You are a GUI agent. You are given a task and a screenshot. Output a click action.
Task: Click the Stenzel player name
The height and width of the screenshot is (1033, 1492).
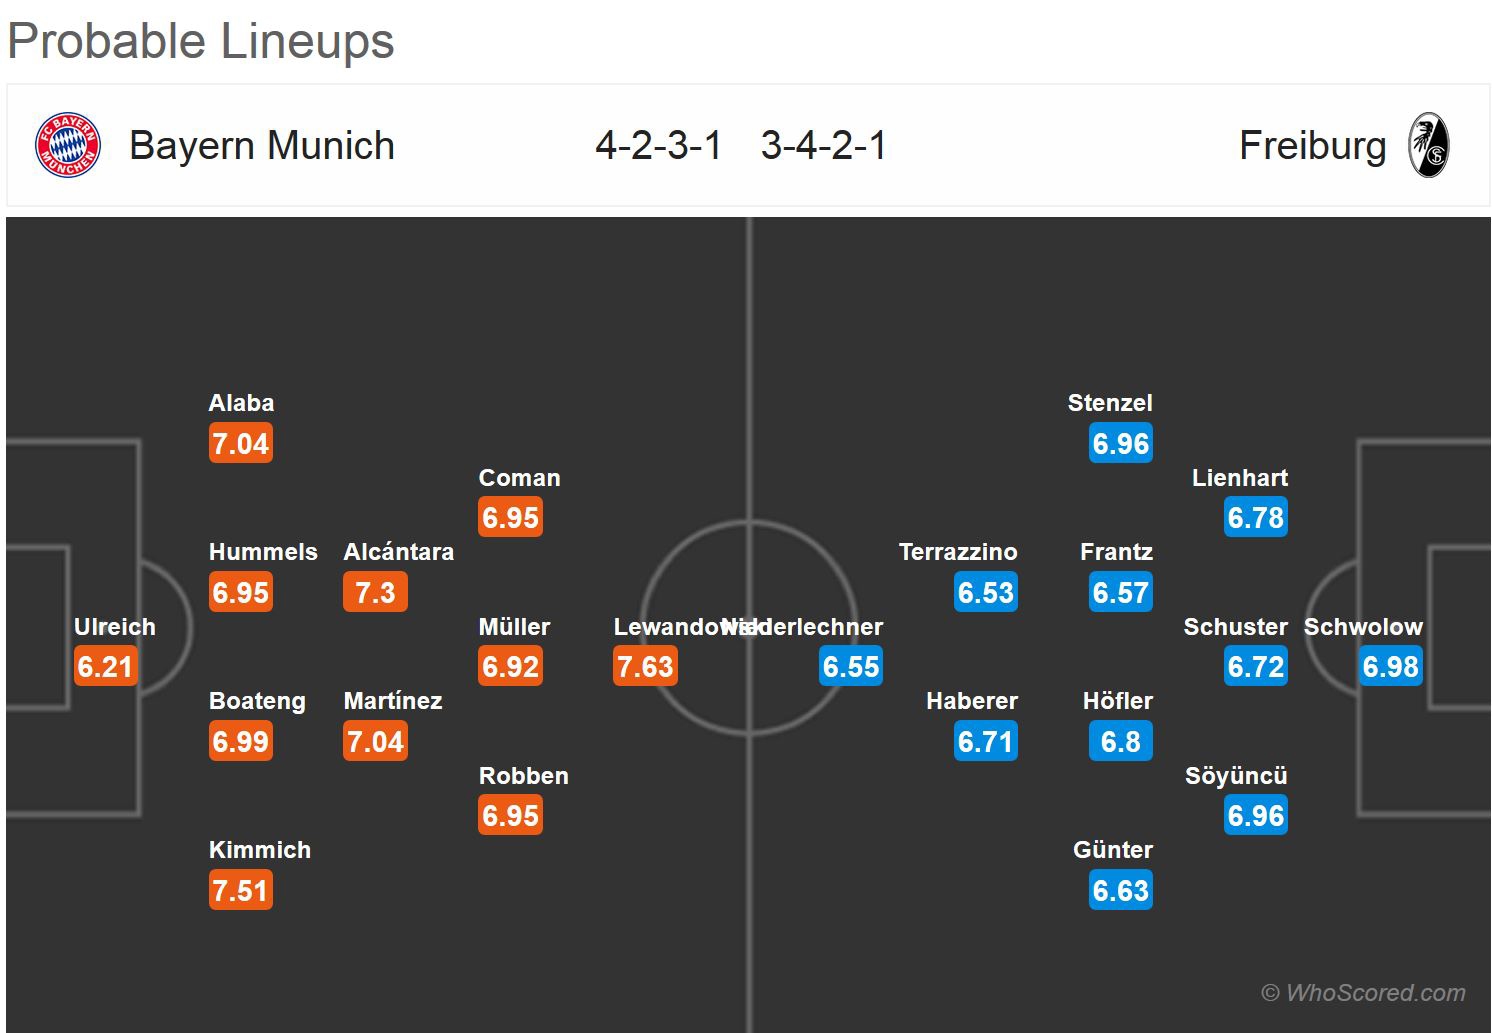tap(1110, 403)
